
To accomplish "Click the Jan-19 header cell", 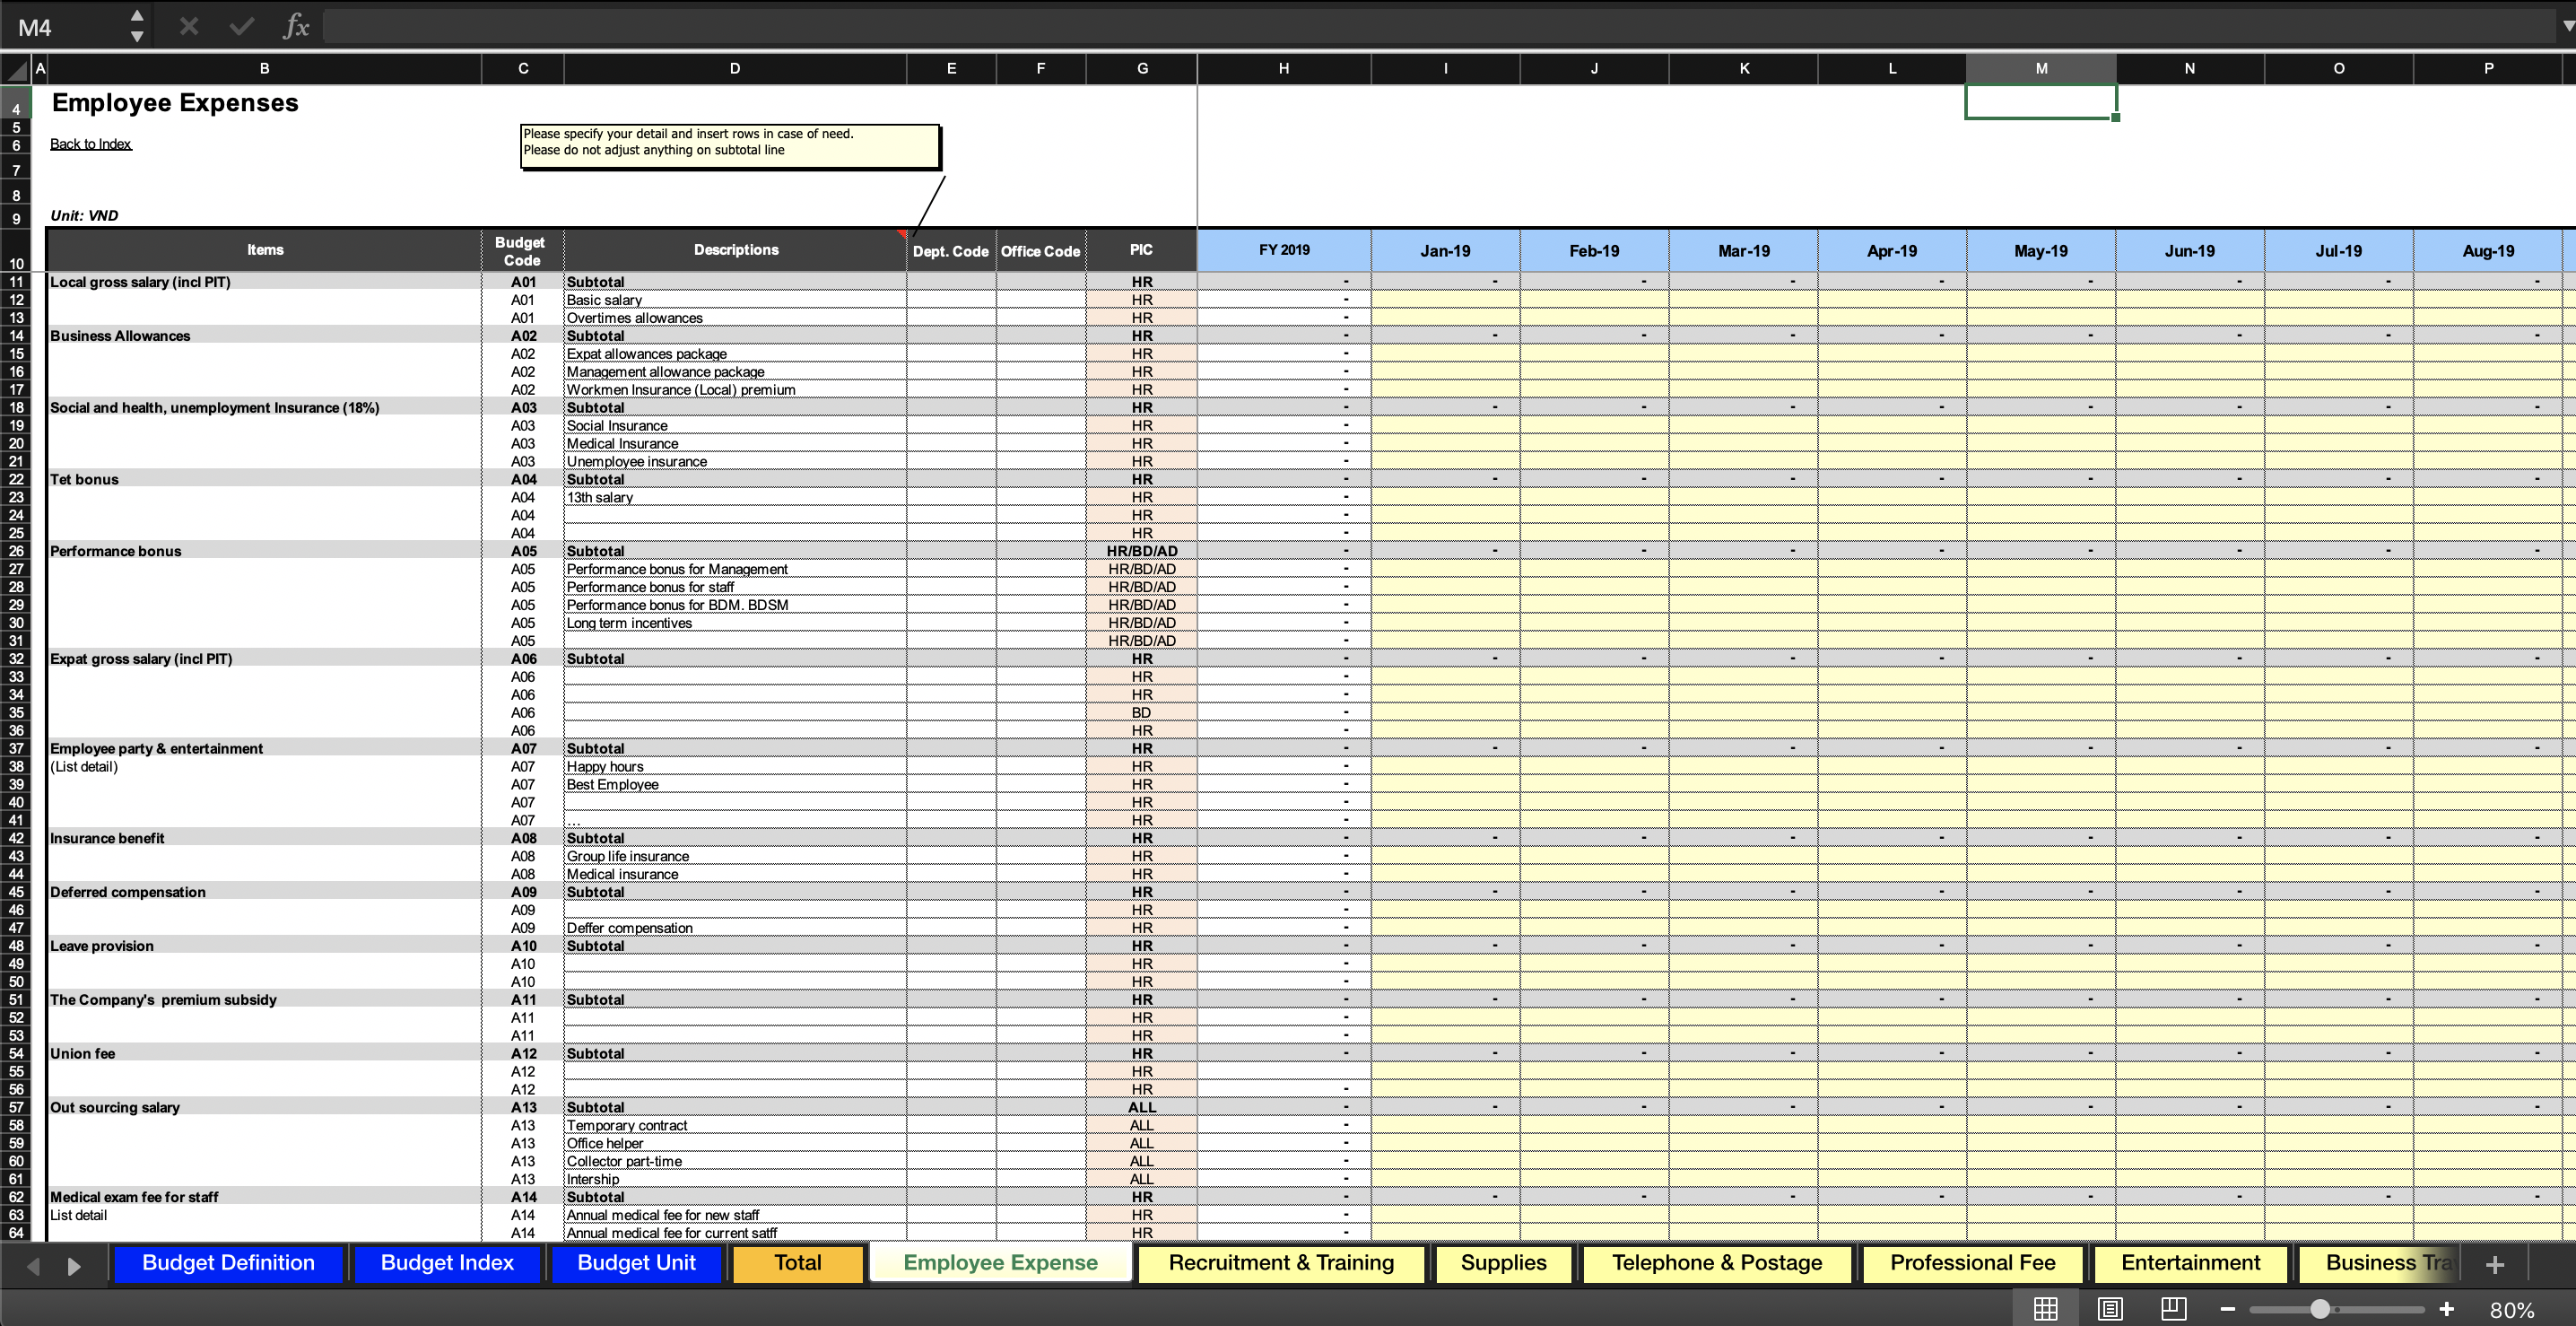I will point(1445,250).
